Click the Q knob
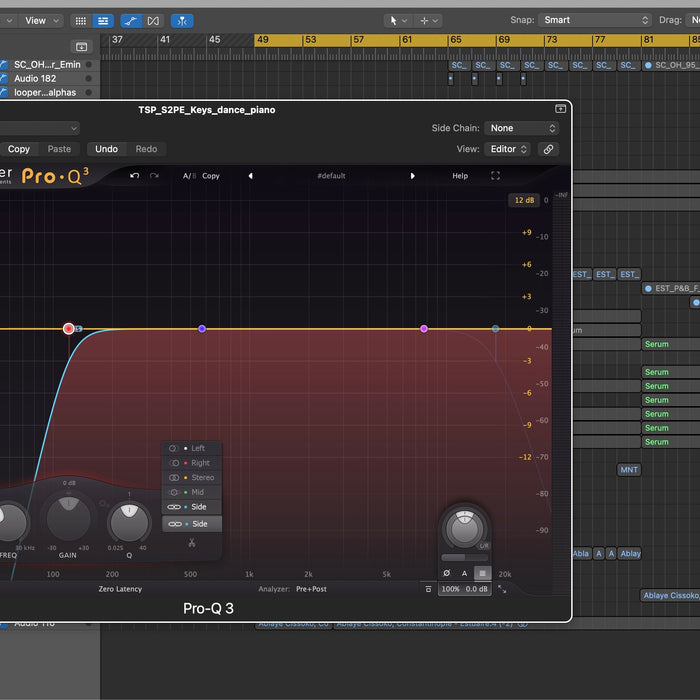The height and width of the screenshot is (700, 700). click(129, 522)
